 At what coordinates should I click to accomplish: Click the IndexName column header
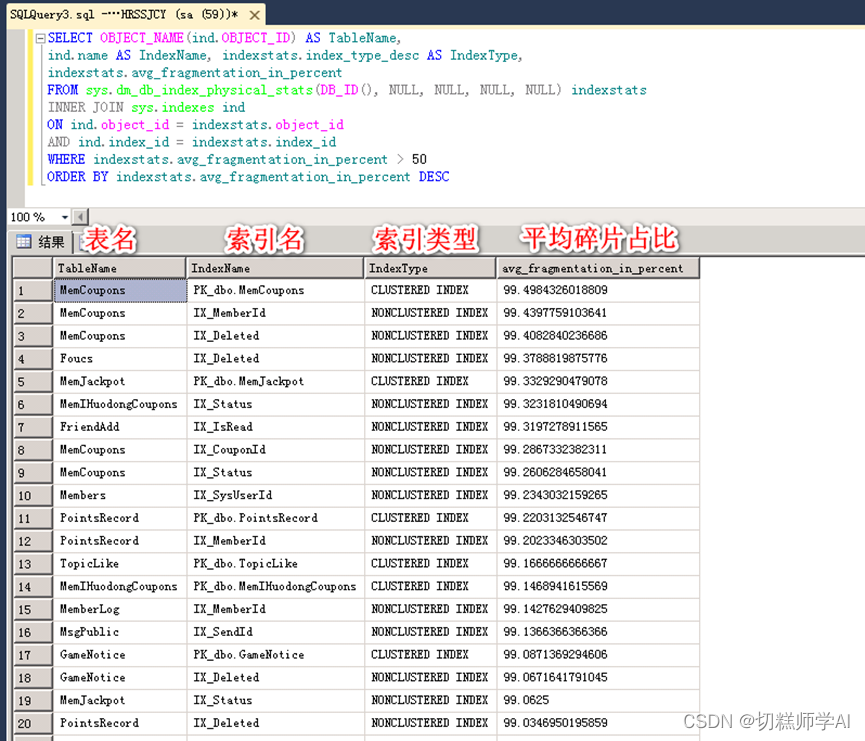pos(275,268)
